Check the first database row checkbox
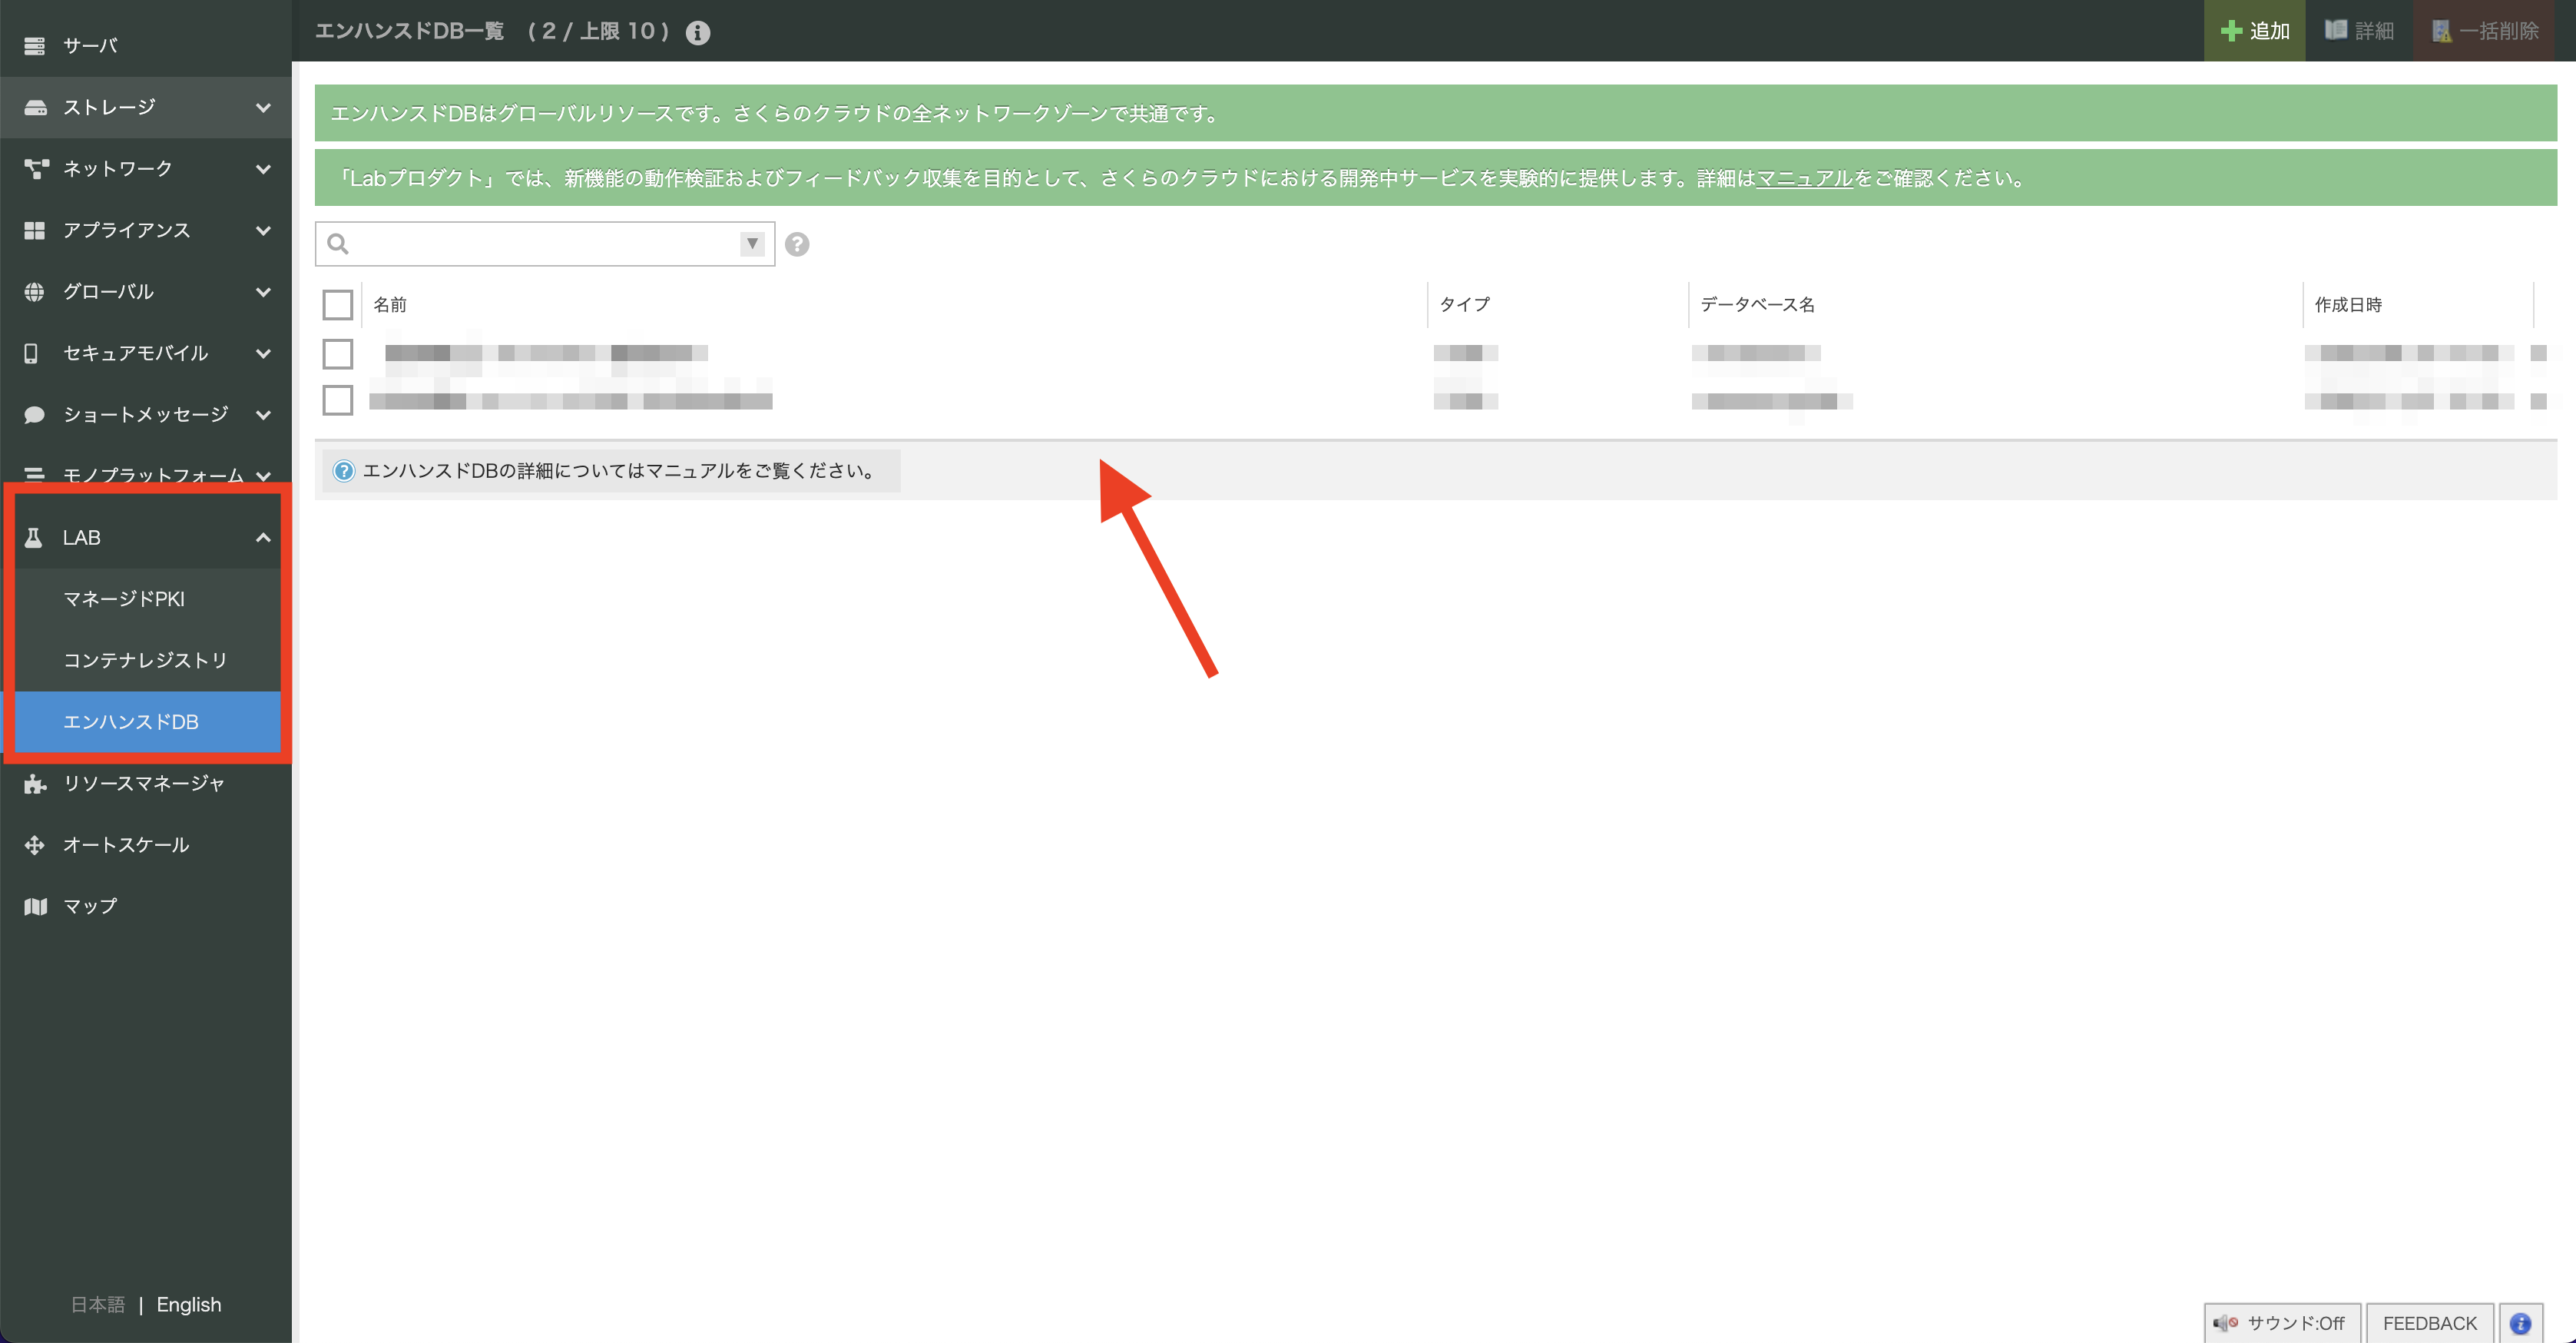The image size is (2576, 1343). (338, 354)
